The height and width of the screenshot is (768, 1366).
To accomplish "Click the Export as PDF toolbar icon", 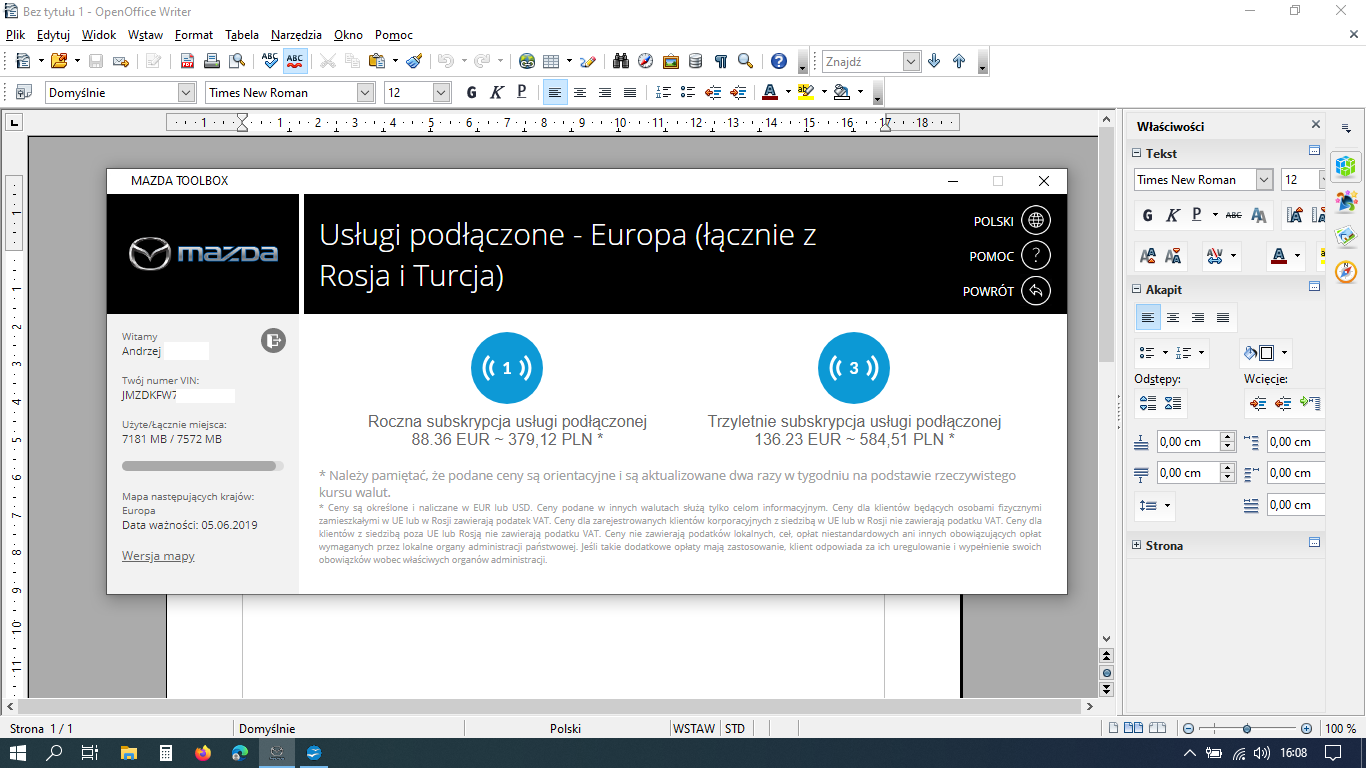I will point(187,61).
